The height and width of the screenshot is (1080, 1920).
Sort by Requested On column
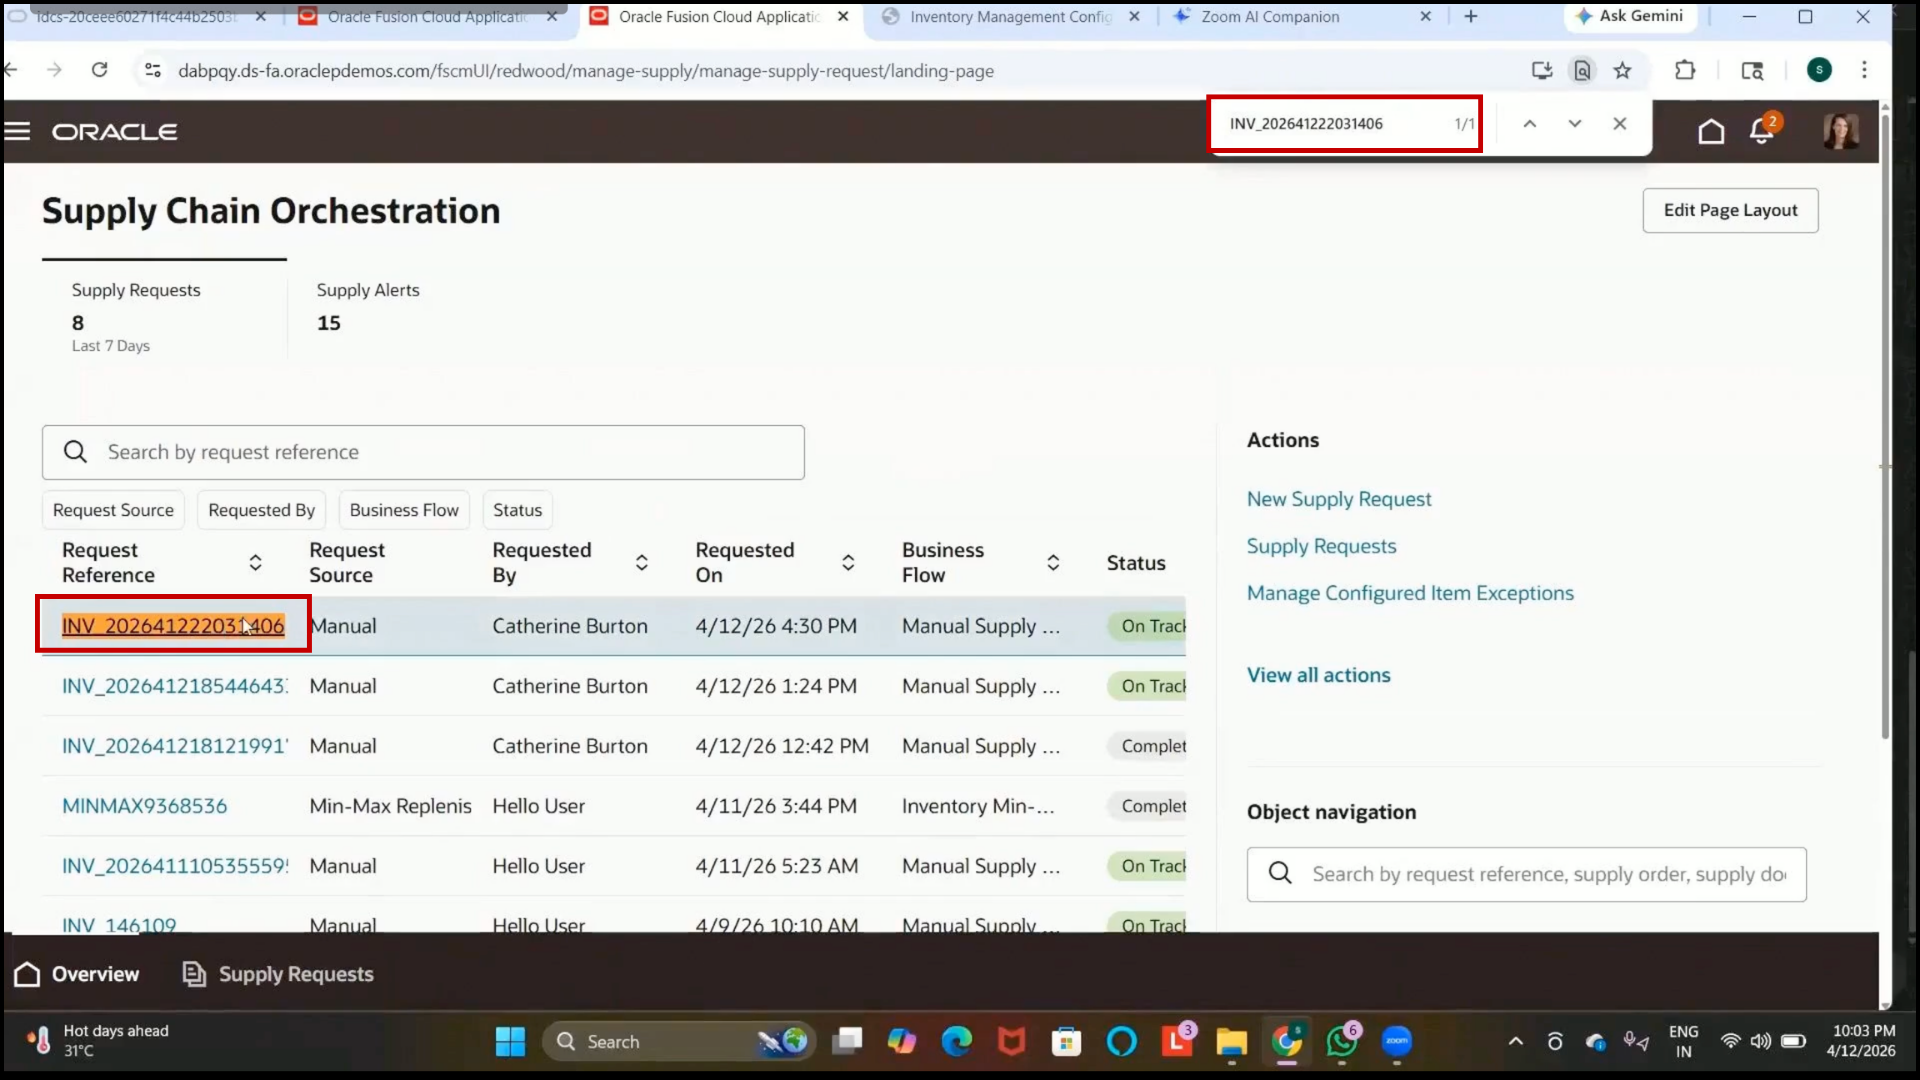click(x=848, y=562)
